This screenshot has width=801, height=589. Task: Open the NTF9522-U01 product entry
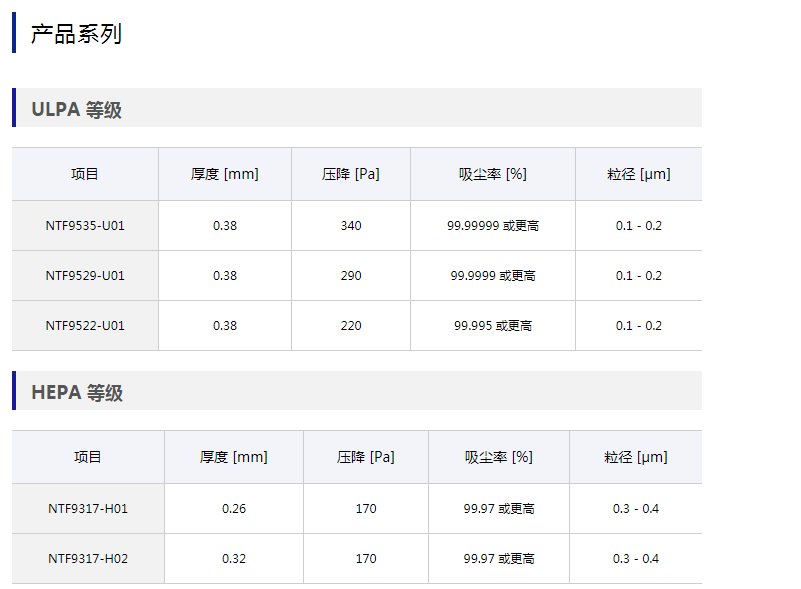(x=85, y=325)
